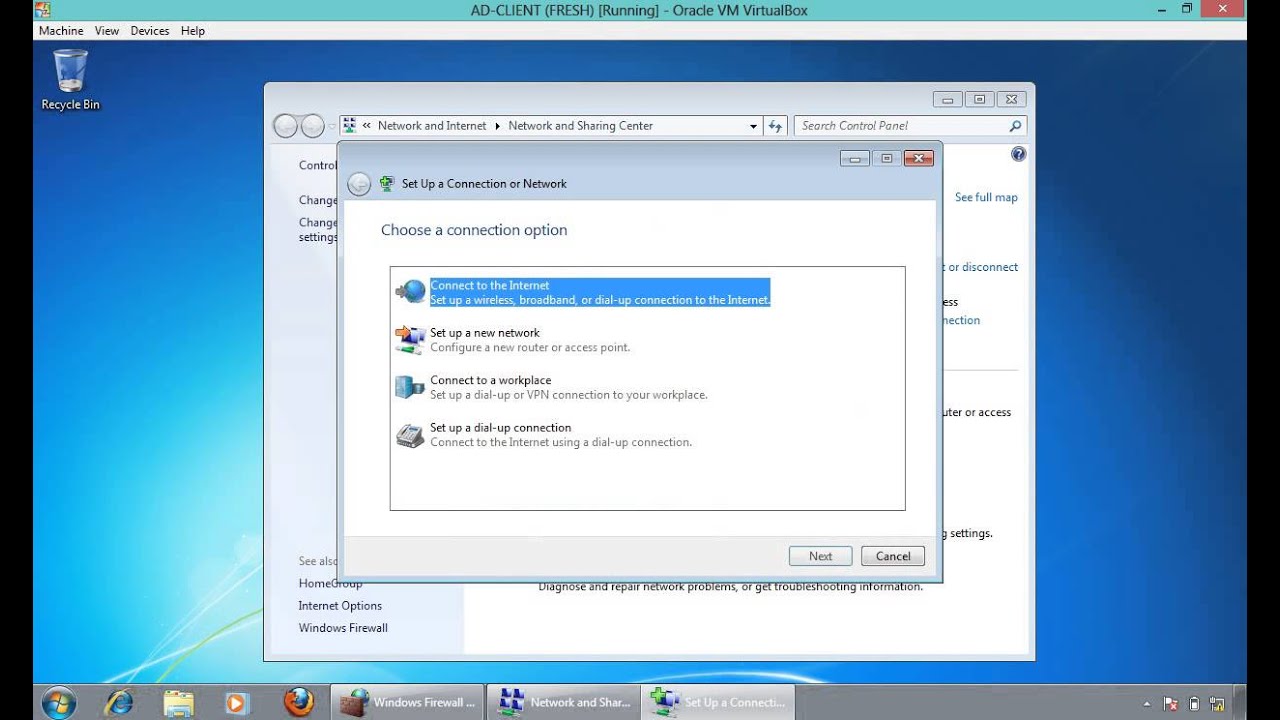Open the breadcrumb double-chevron overflow
This screenshot has width=1280, height=720.
(367, 126)
